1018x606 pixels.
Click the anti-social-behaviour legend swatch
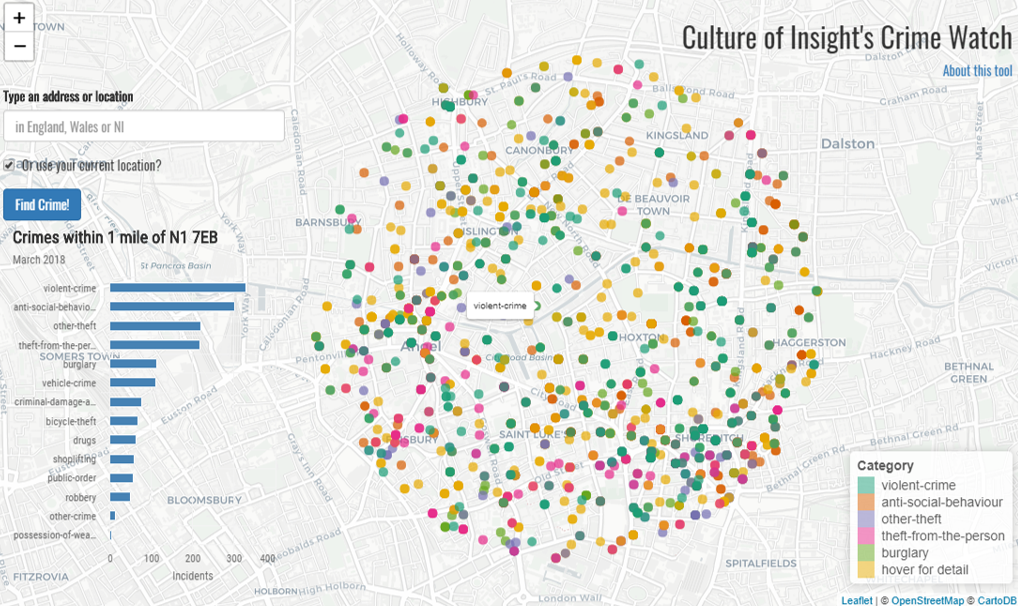[x=866, y=502]
